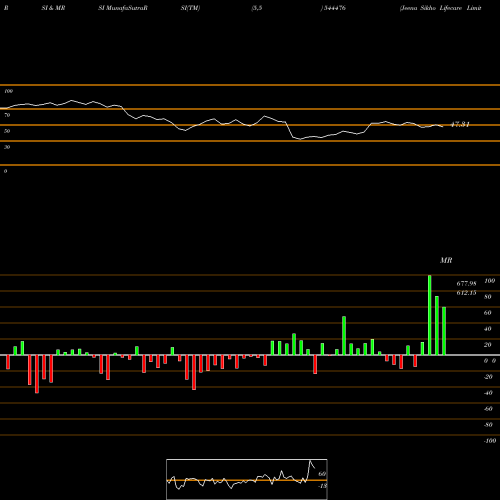Click the RSI 100 level label

pos(8,91)
